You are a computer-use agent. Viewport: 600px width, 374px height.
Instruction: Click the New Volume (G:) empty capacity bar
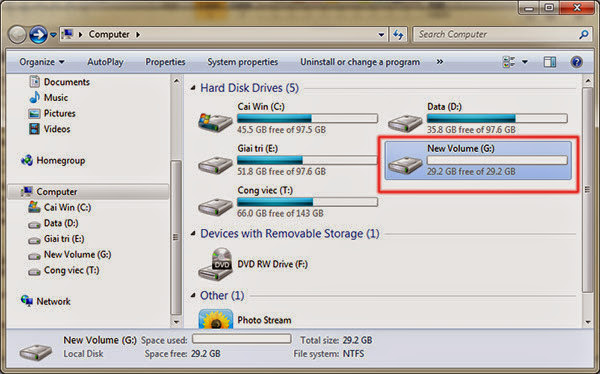coord(497,160)
